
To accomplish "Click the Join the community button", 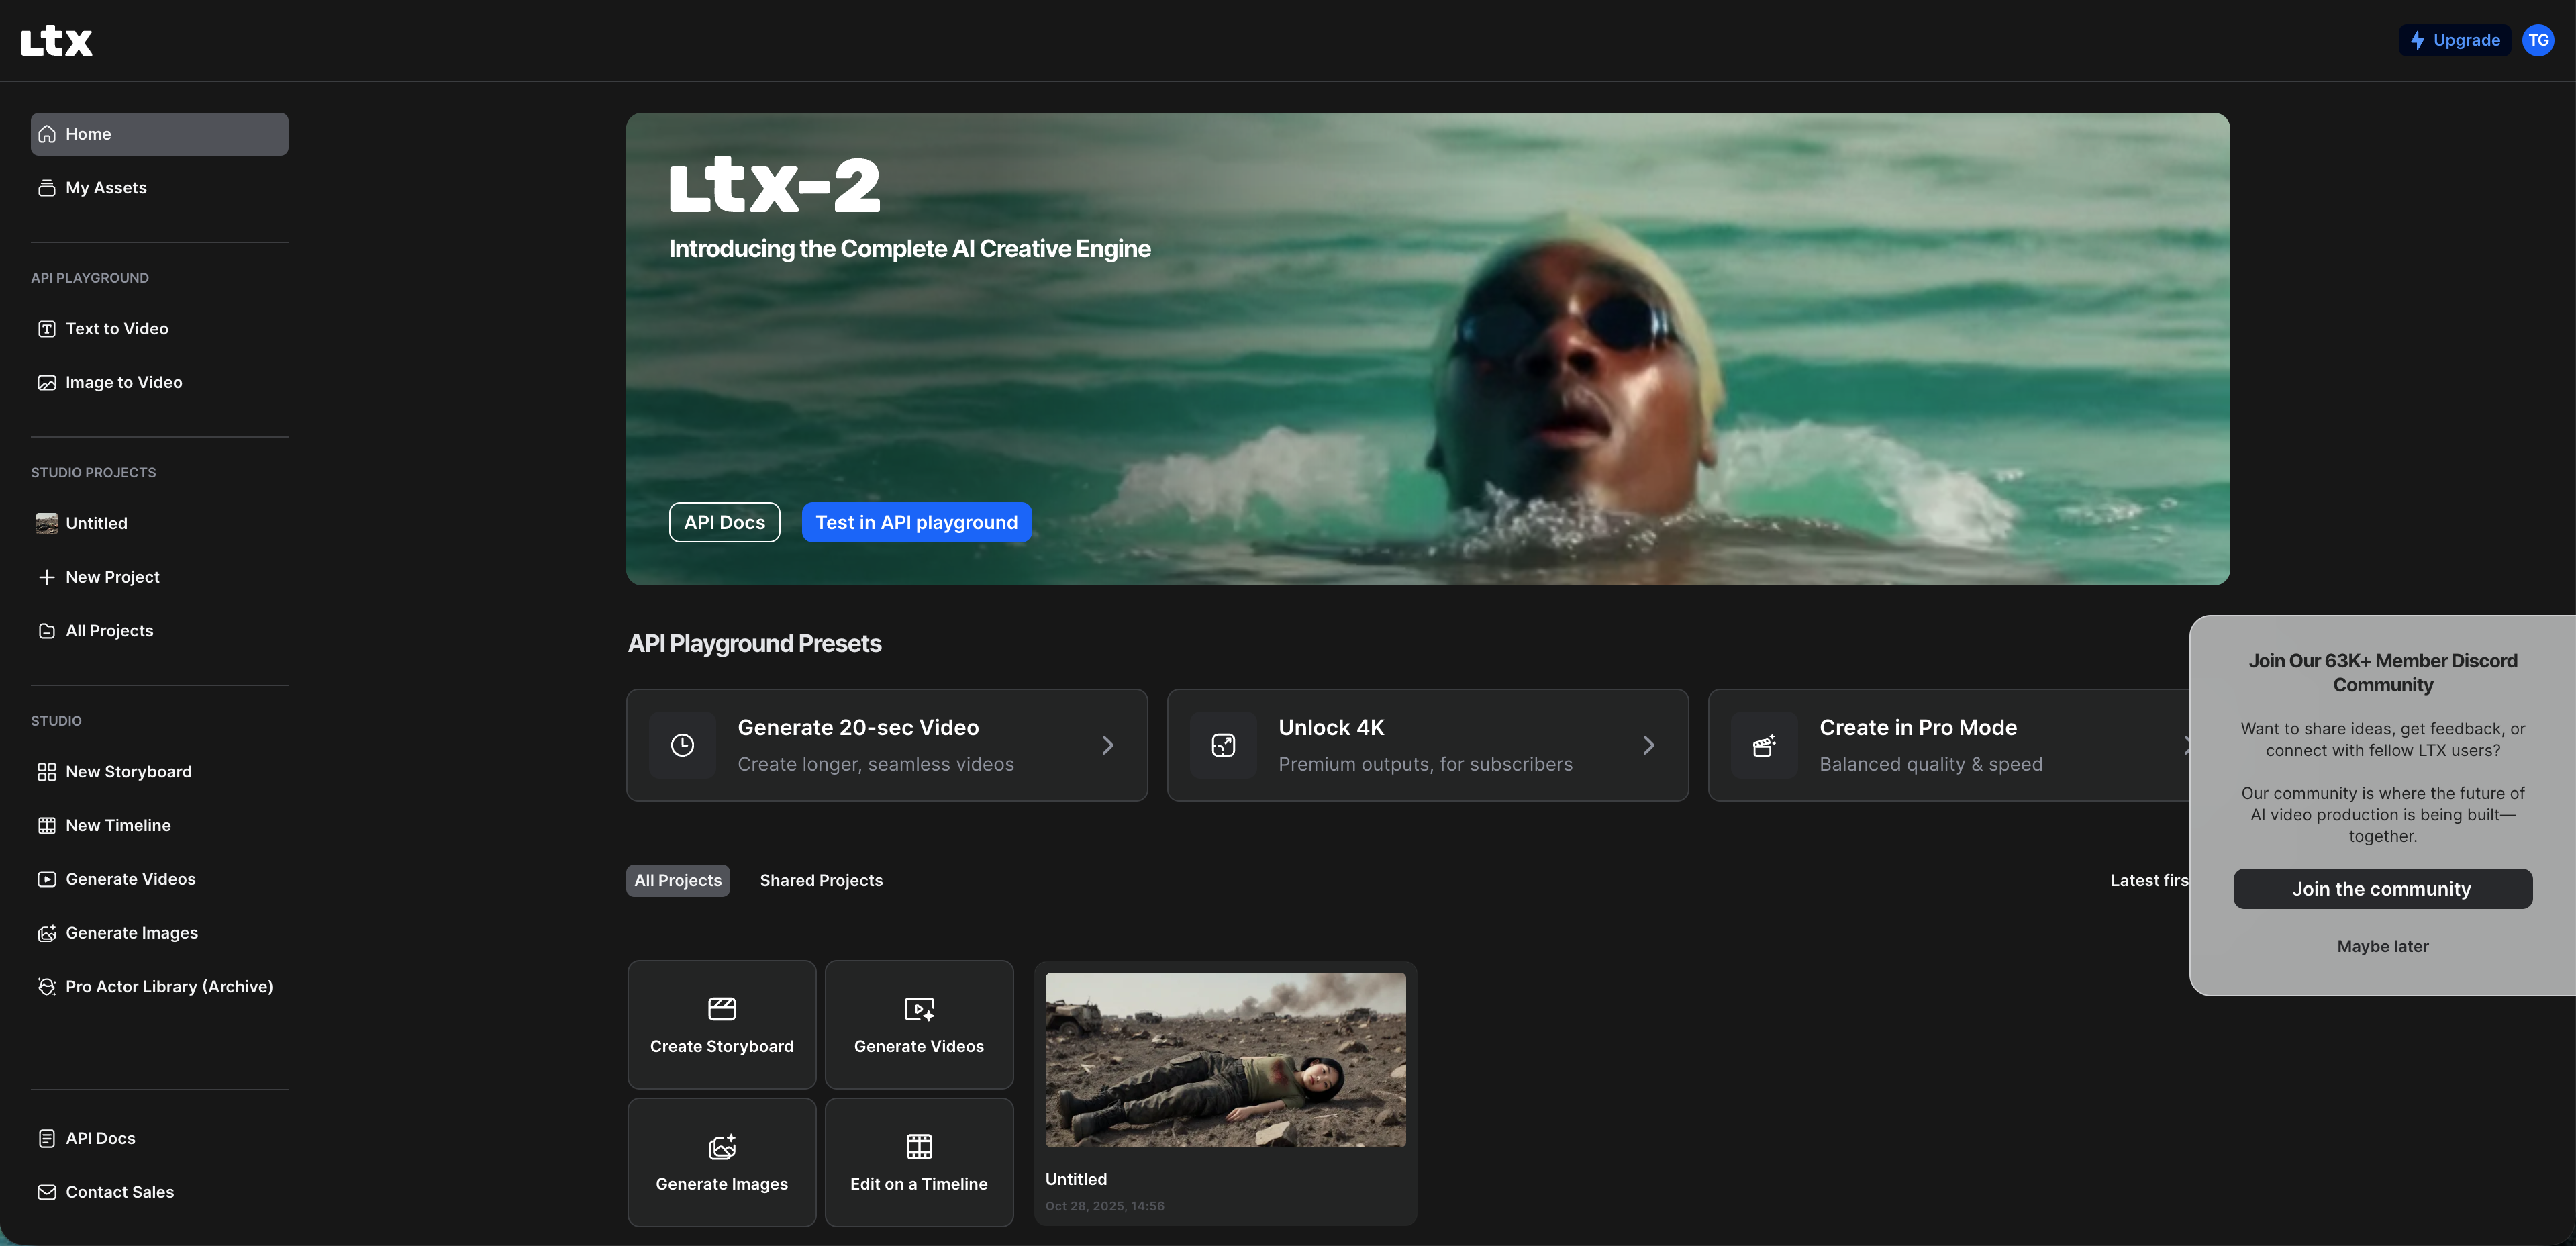I will point(2381,889).
